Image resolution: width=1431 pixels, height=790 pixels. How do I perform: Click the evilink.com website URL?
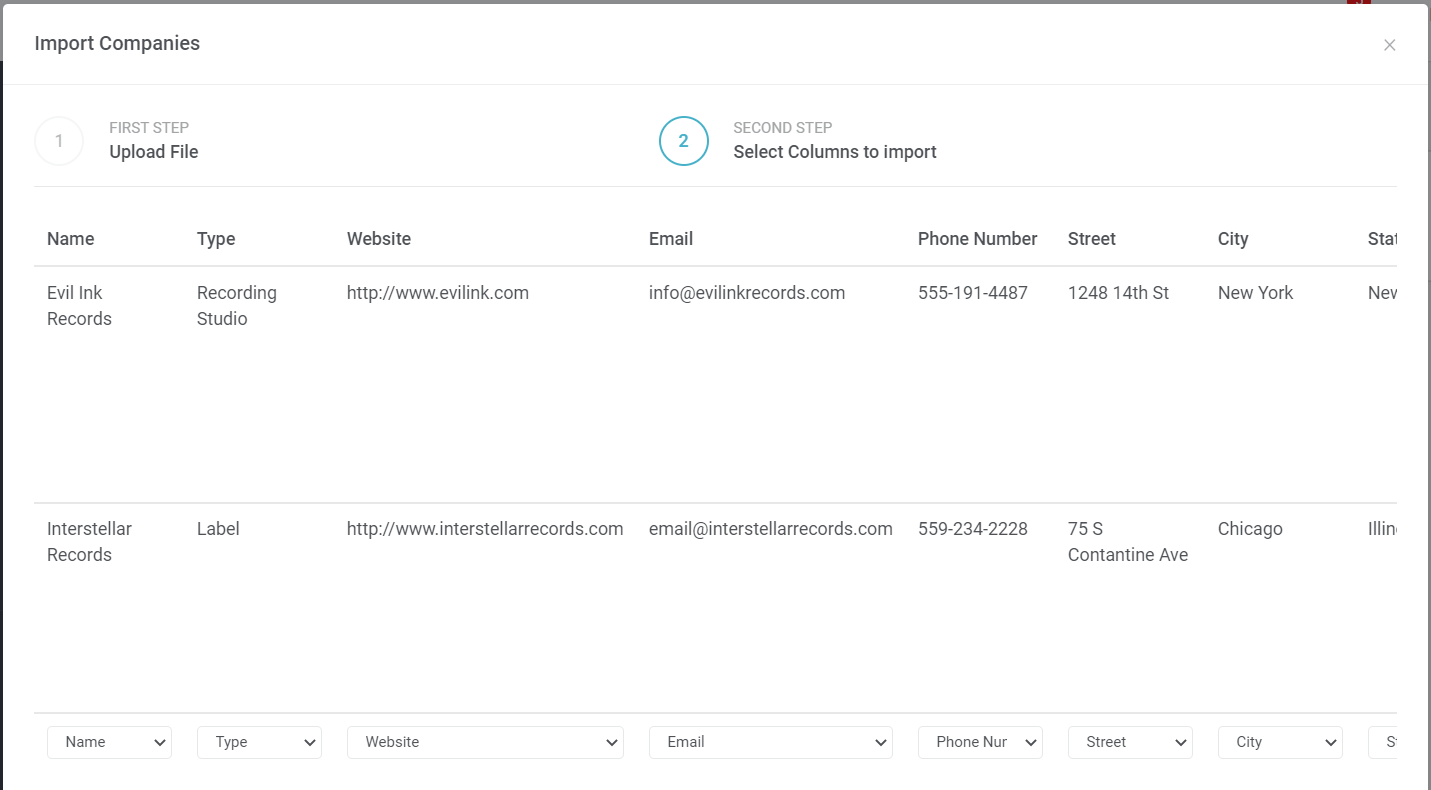(x=437, y=293)
